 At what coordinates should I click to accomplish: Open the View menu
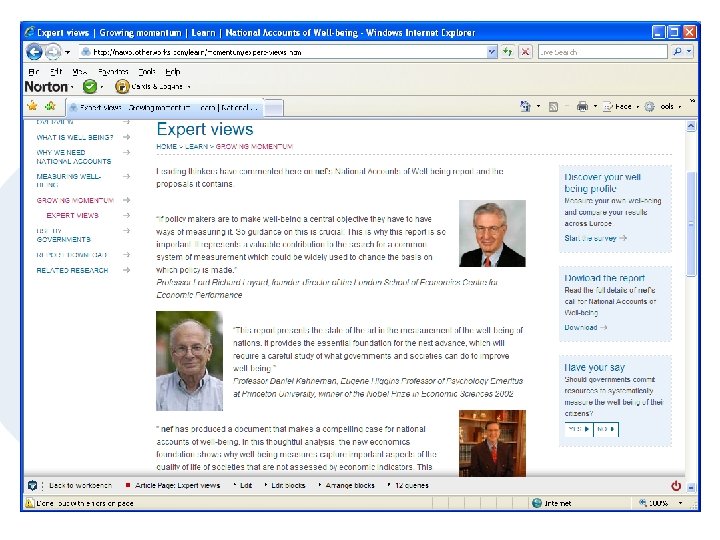79,72
